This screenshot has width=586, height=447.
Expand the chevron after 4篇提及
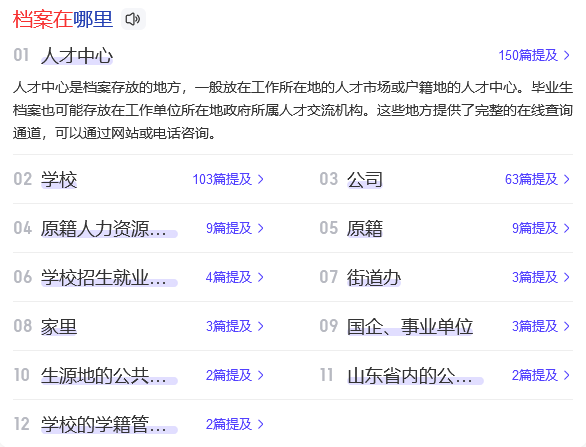[261, 277]
